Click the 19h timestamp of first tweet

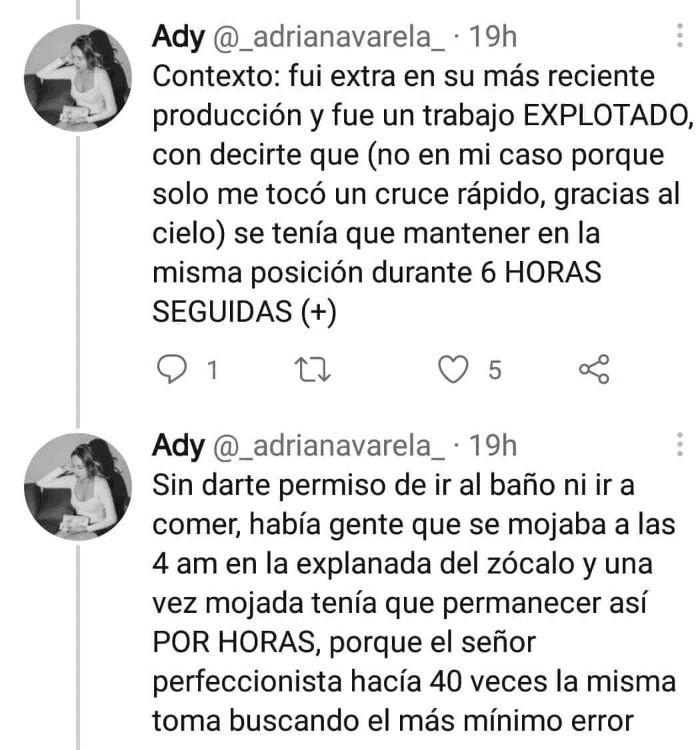click(493, 36)
